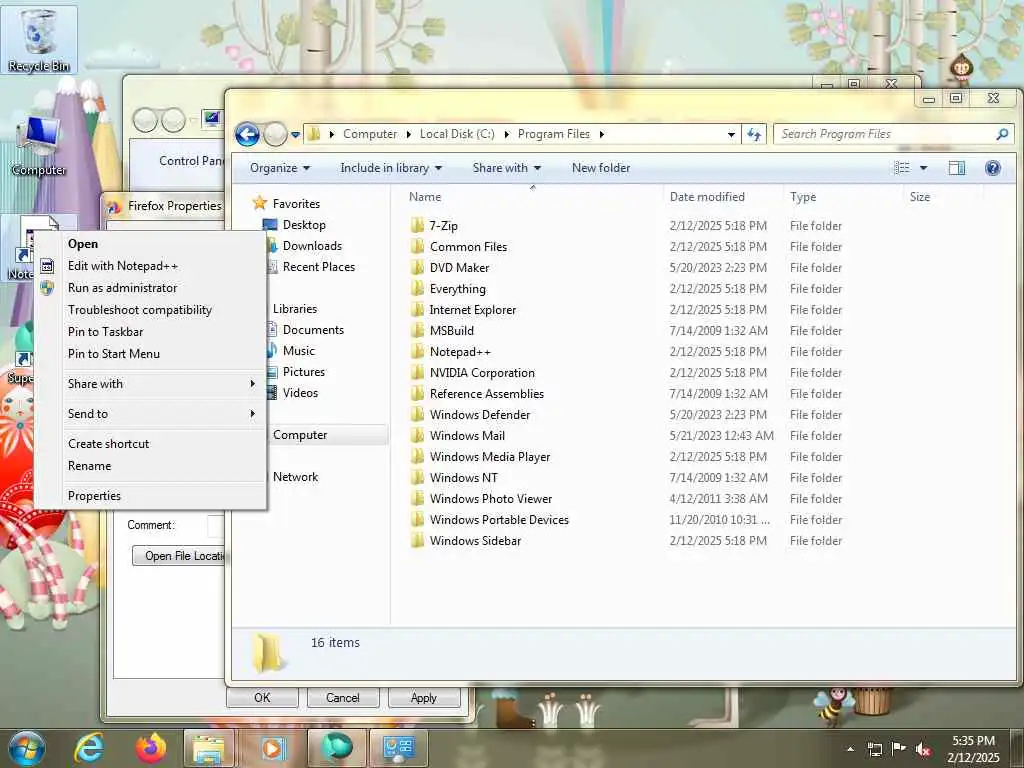Viewport: 1024px width, 768px height.
Task: Click Apply in Firefox Properties dialog
Action: point(423,697)
